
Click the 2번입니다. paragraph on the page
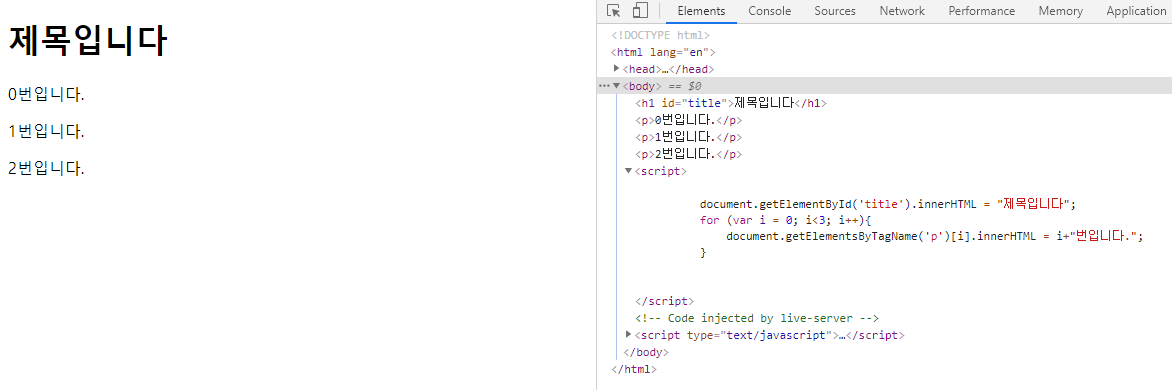[x=46, y=168]
